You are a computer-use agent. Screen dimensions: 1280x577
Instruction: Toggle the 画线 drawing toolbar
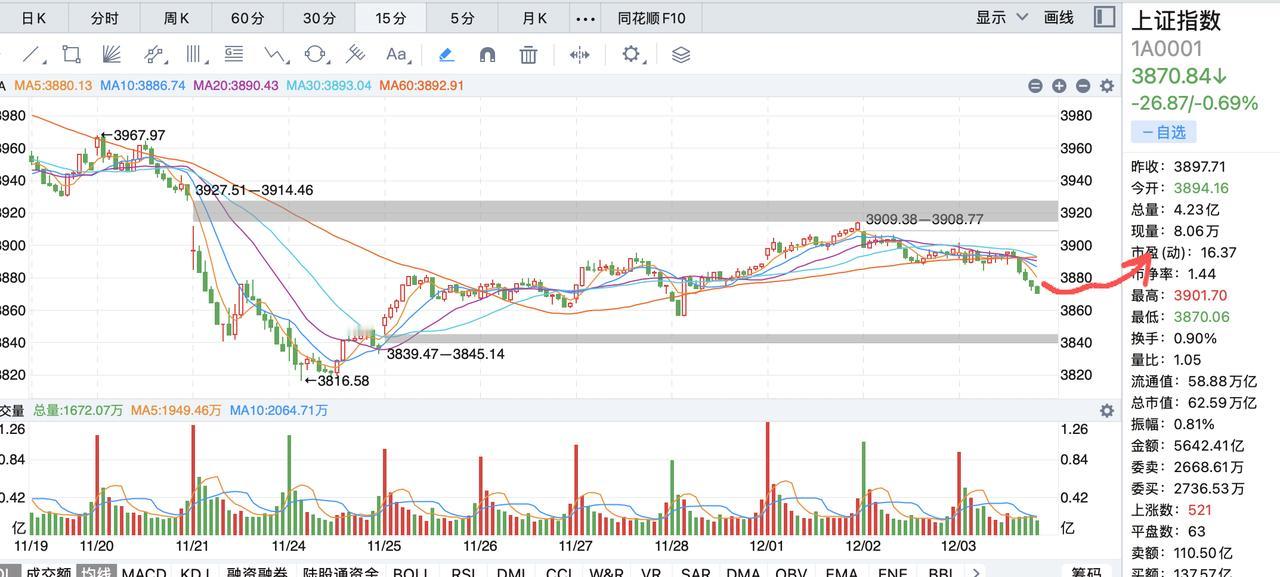[x=1058, y=17]
